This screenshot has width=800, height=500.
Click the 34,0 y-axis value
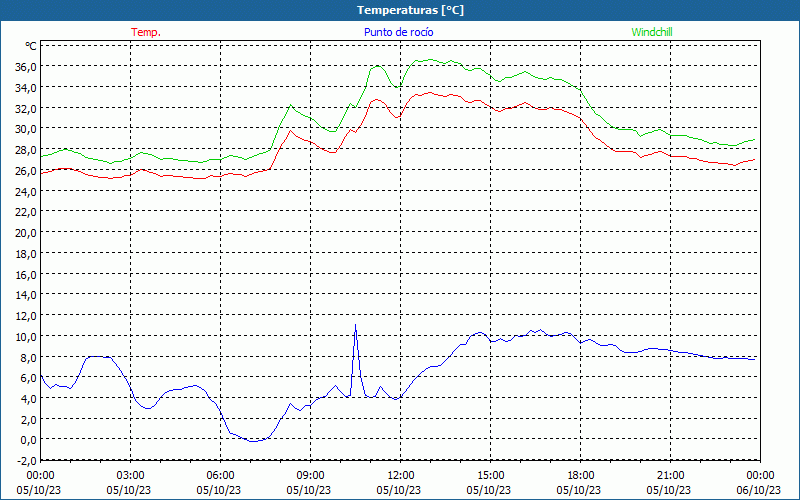coord(26,88)
